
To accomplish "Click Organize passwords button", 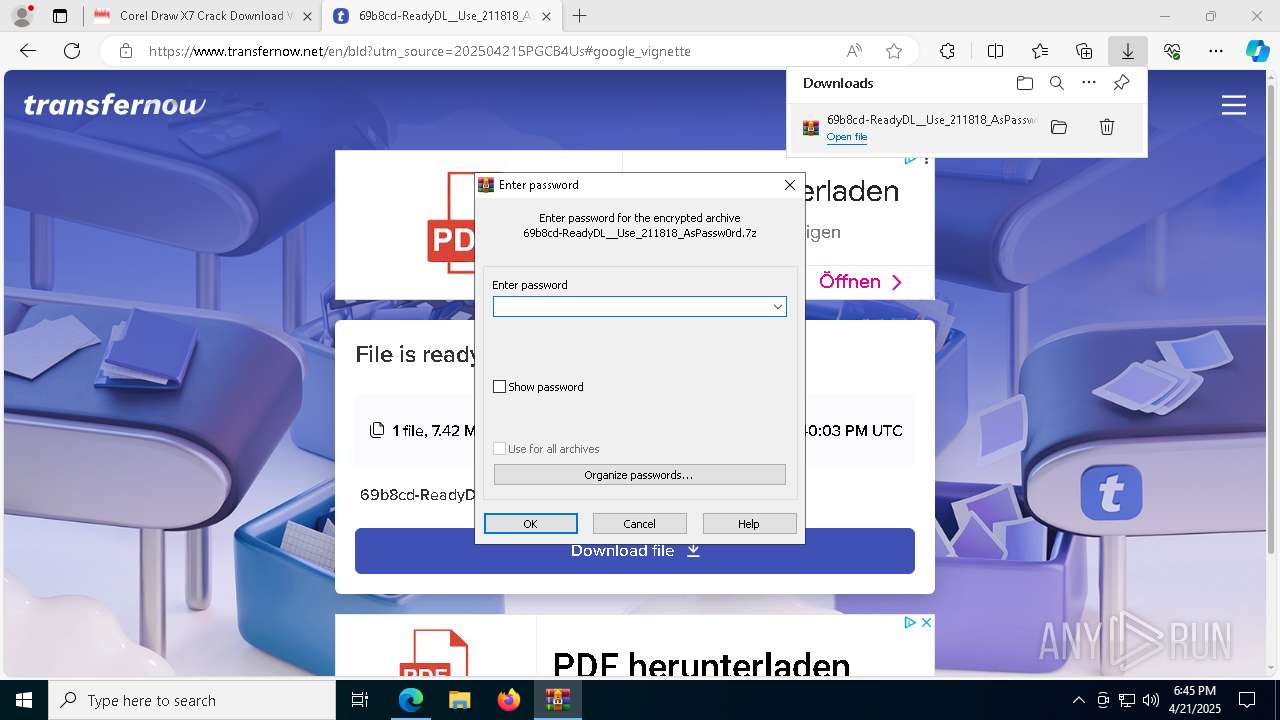I will (x=640, y=475).
